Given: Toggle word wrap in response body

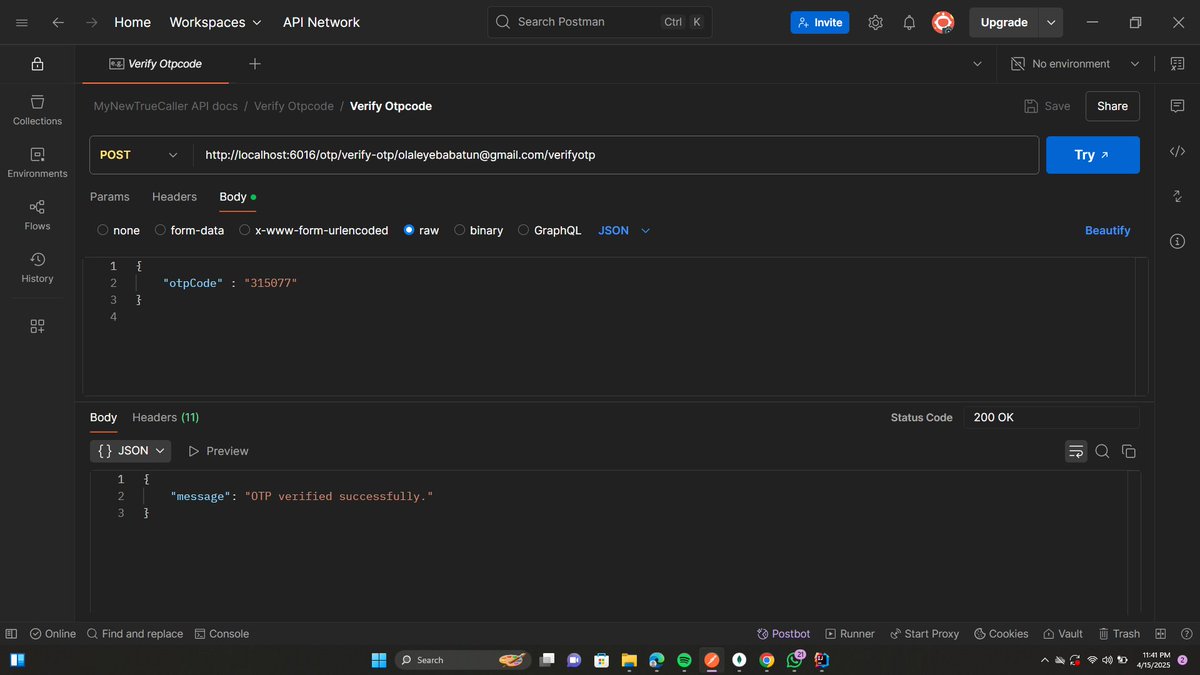Looking at the screenshot, I should (x=1076, y=451).
